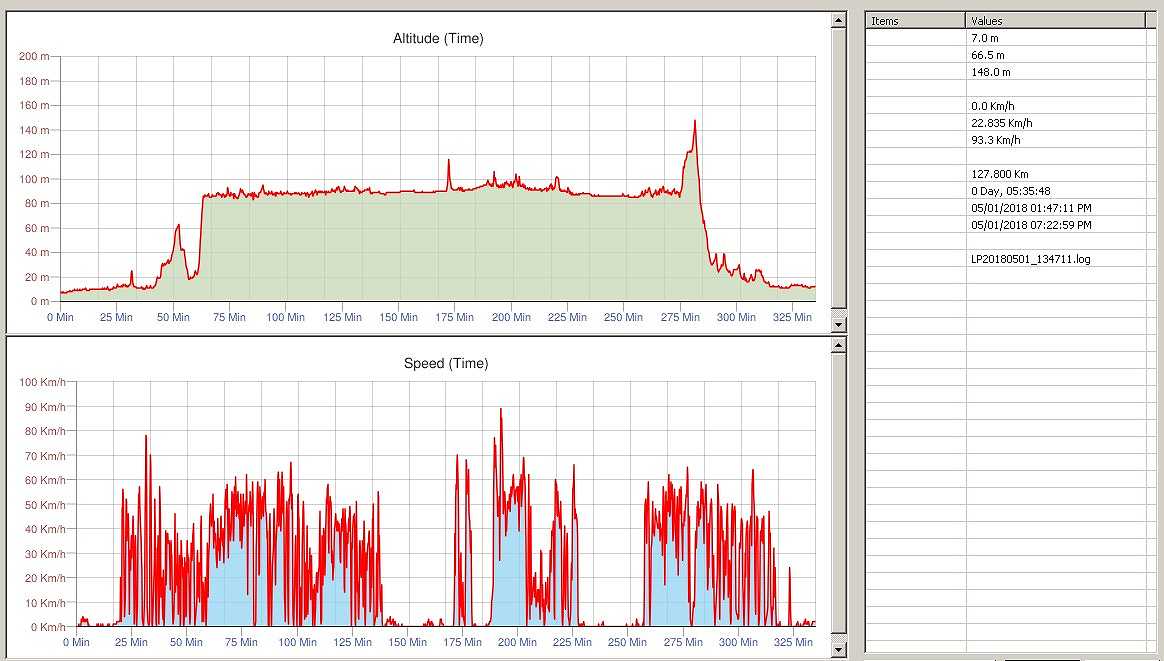Click the Items column header
This screenshot has width=1164, height=661.
point(915,20)
